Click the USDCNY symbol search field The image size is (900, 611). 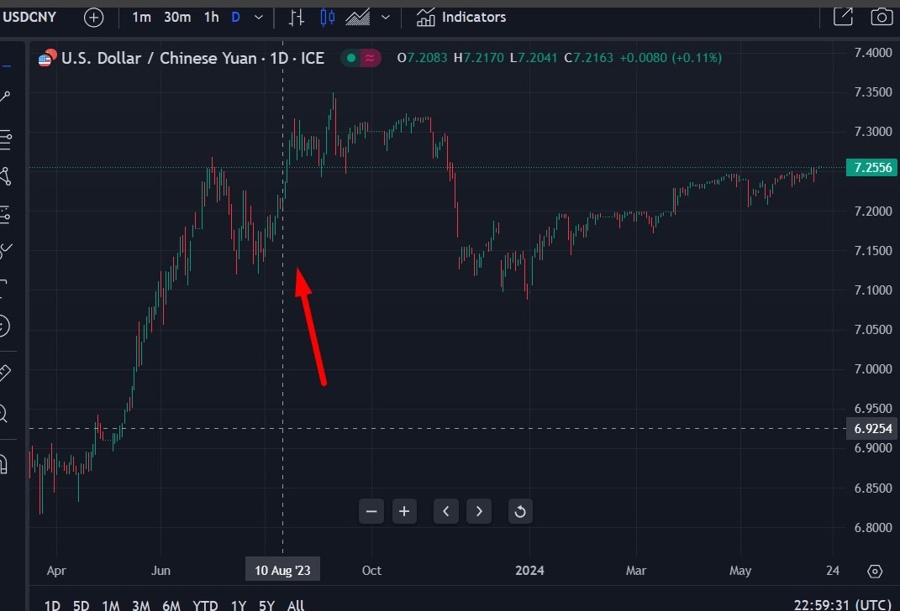pyautogui.click(x=29, y=17)
